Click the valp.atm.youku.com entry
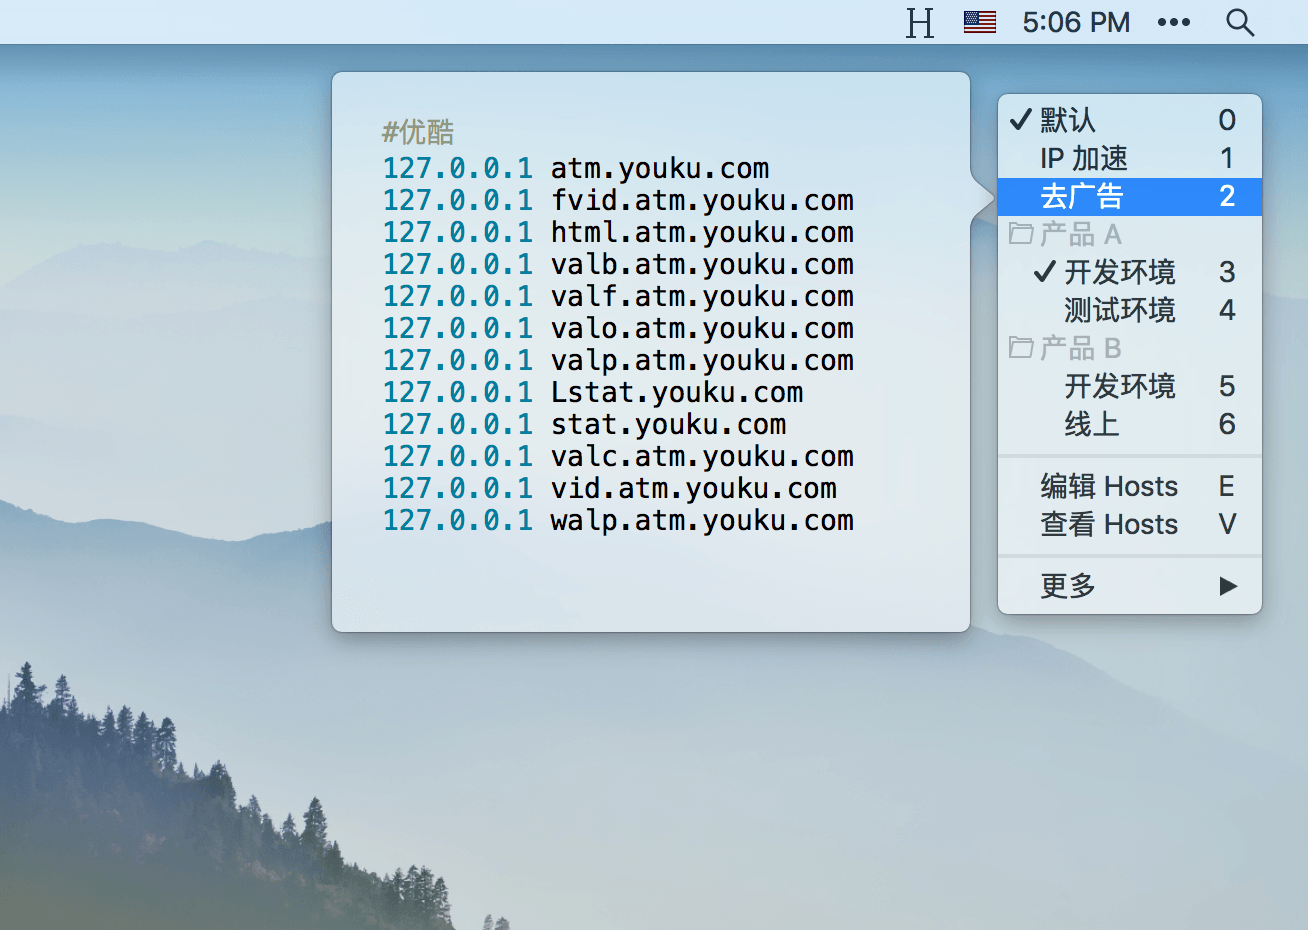 (618, 360)
